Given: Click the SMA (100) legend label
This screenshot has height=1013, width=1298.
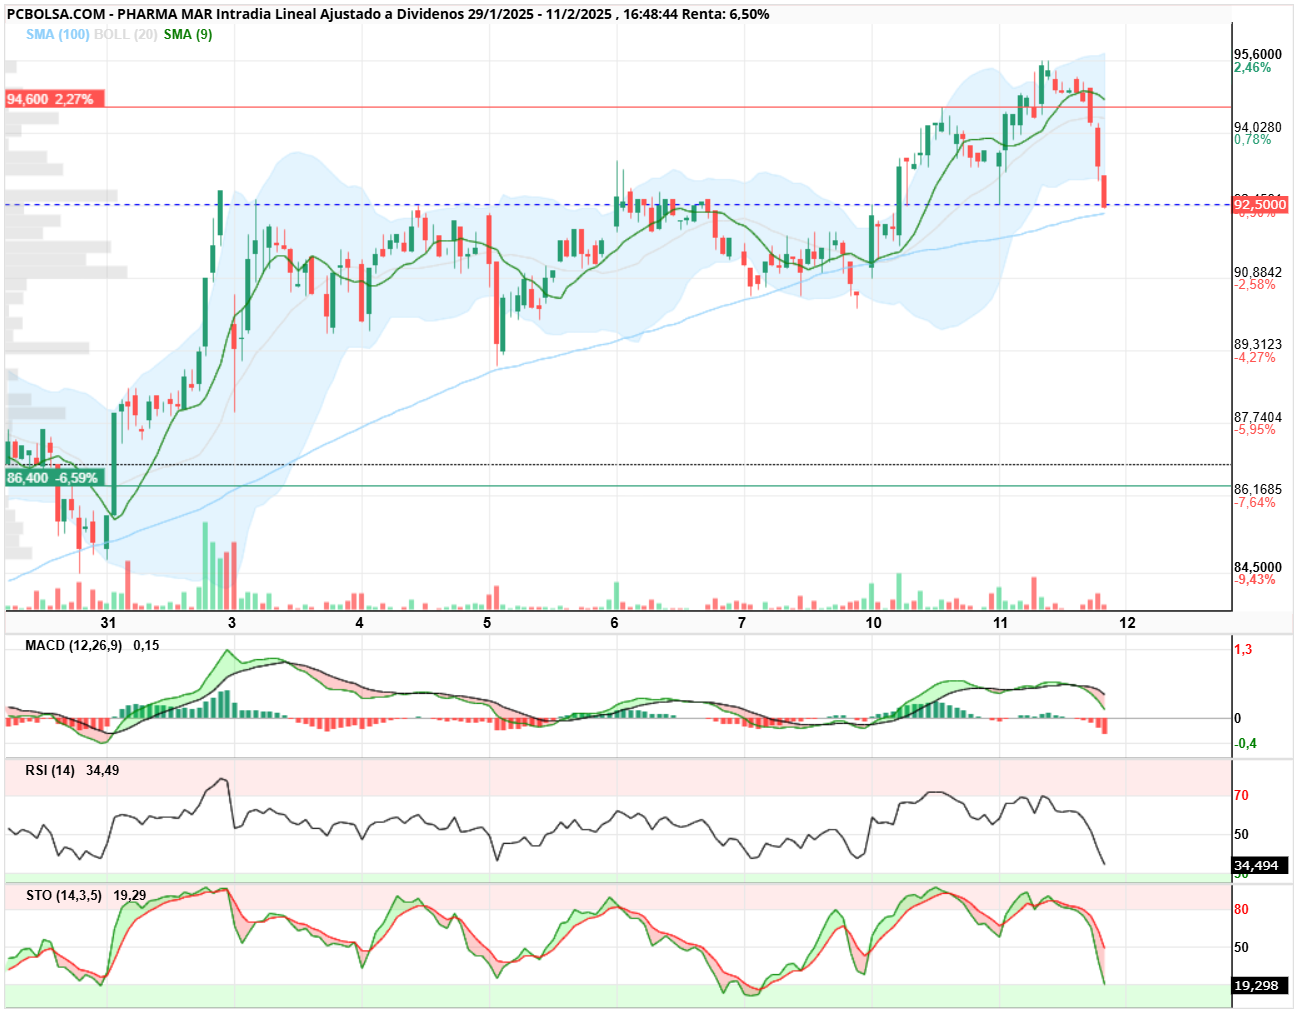Looking at the screenshot, I should point(57,34).
